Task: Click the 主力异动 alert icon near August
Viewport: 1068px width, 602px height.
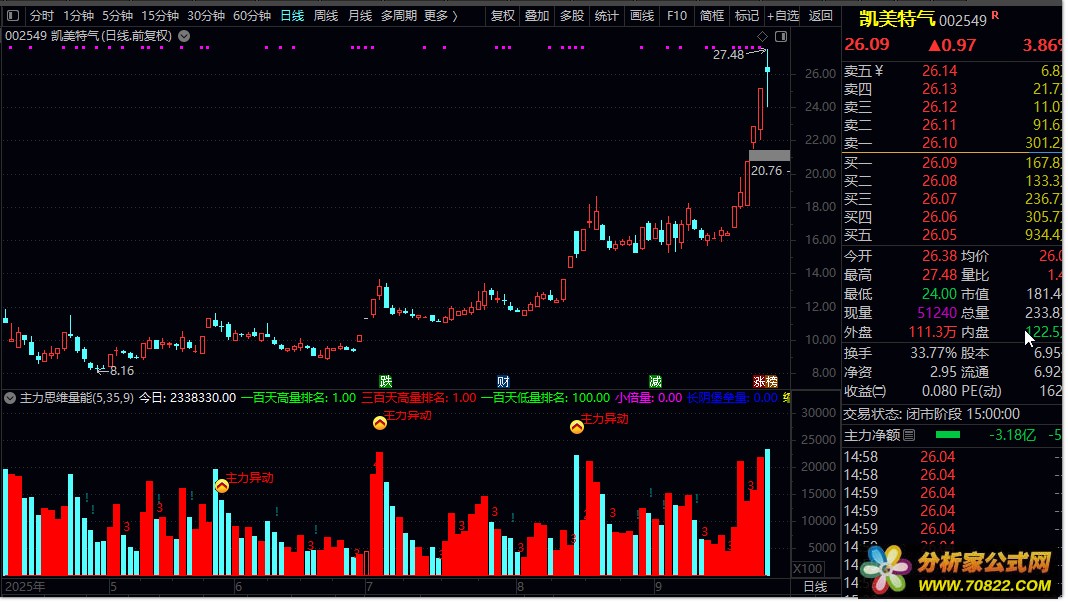Action: coord(577,427)
